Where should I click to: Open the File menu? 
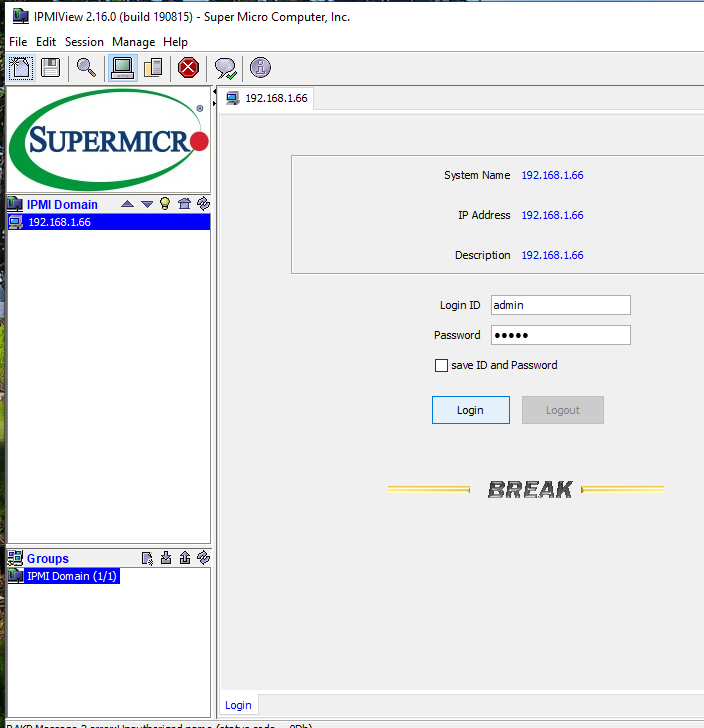[18, 42]
